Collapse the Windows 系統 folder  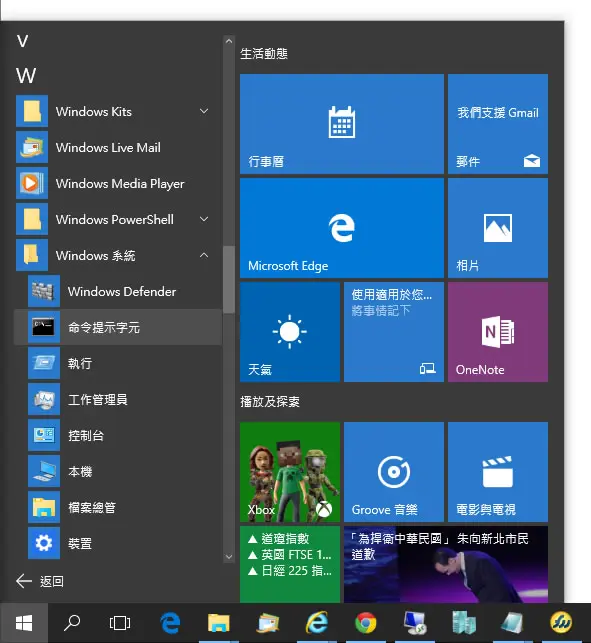pyautogui.click(x=204, y=255)
